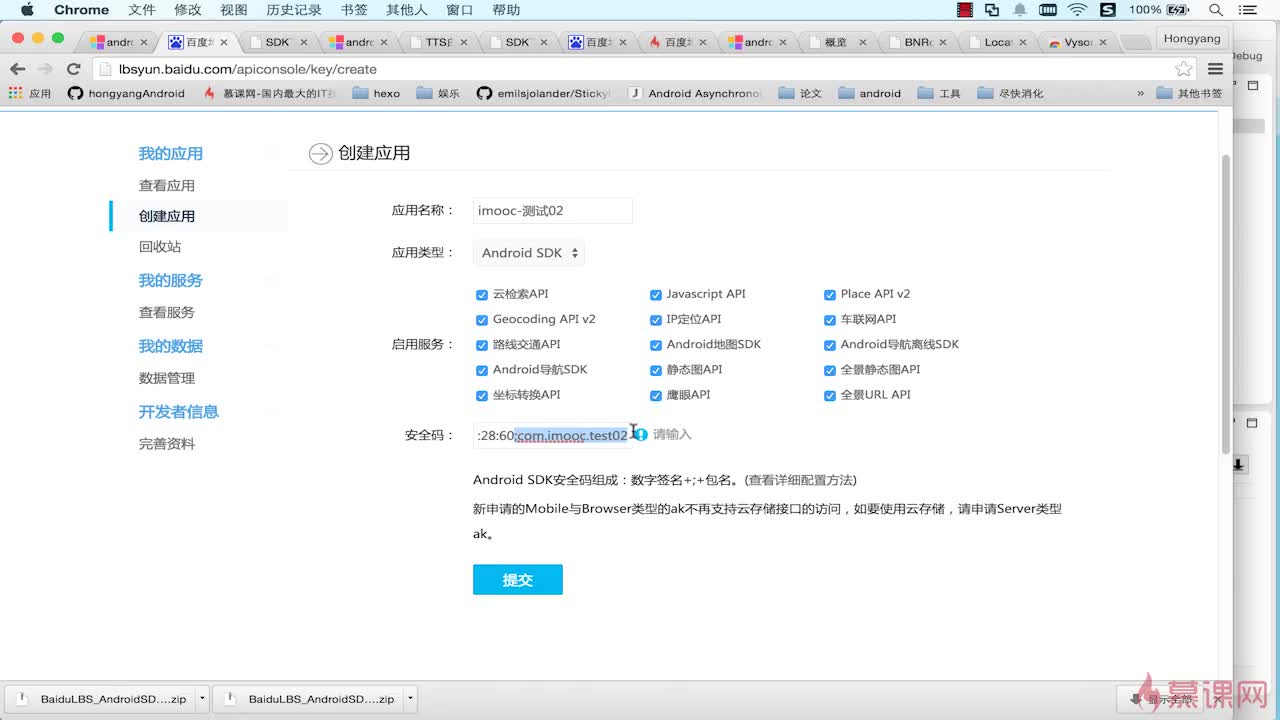Screen dimensions: 1280x720
Task: Open the Android Asynchronous bookmark
Action: (696, 93)
